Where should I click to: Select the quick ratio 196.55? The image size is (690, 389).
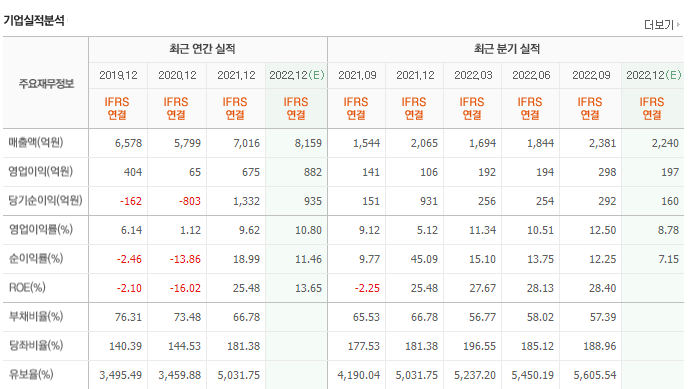[x=479, y=347]
